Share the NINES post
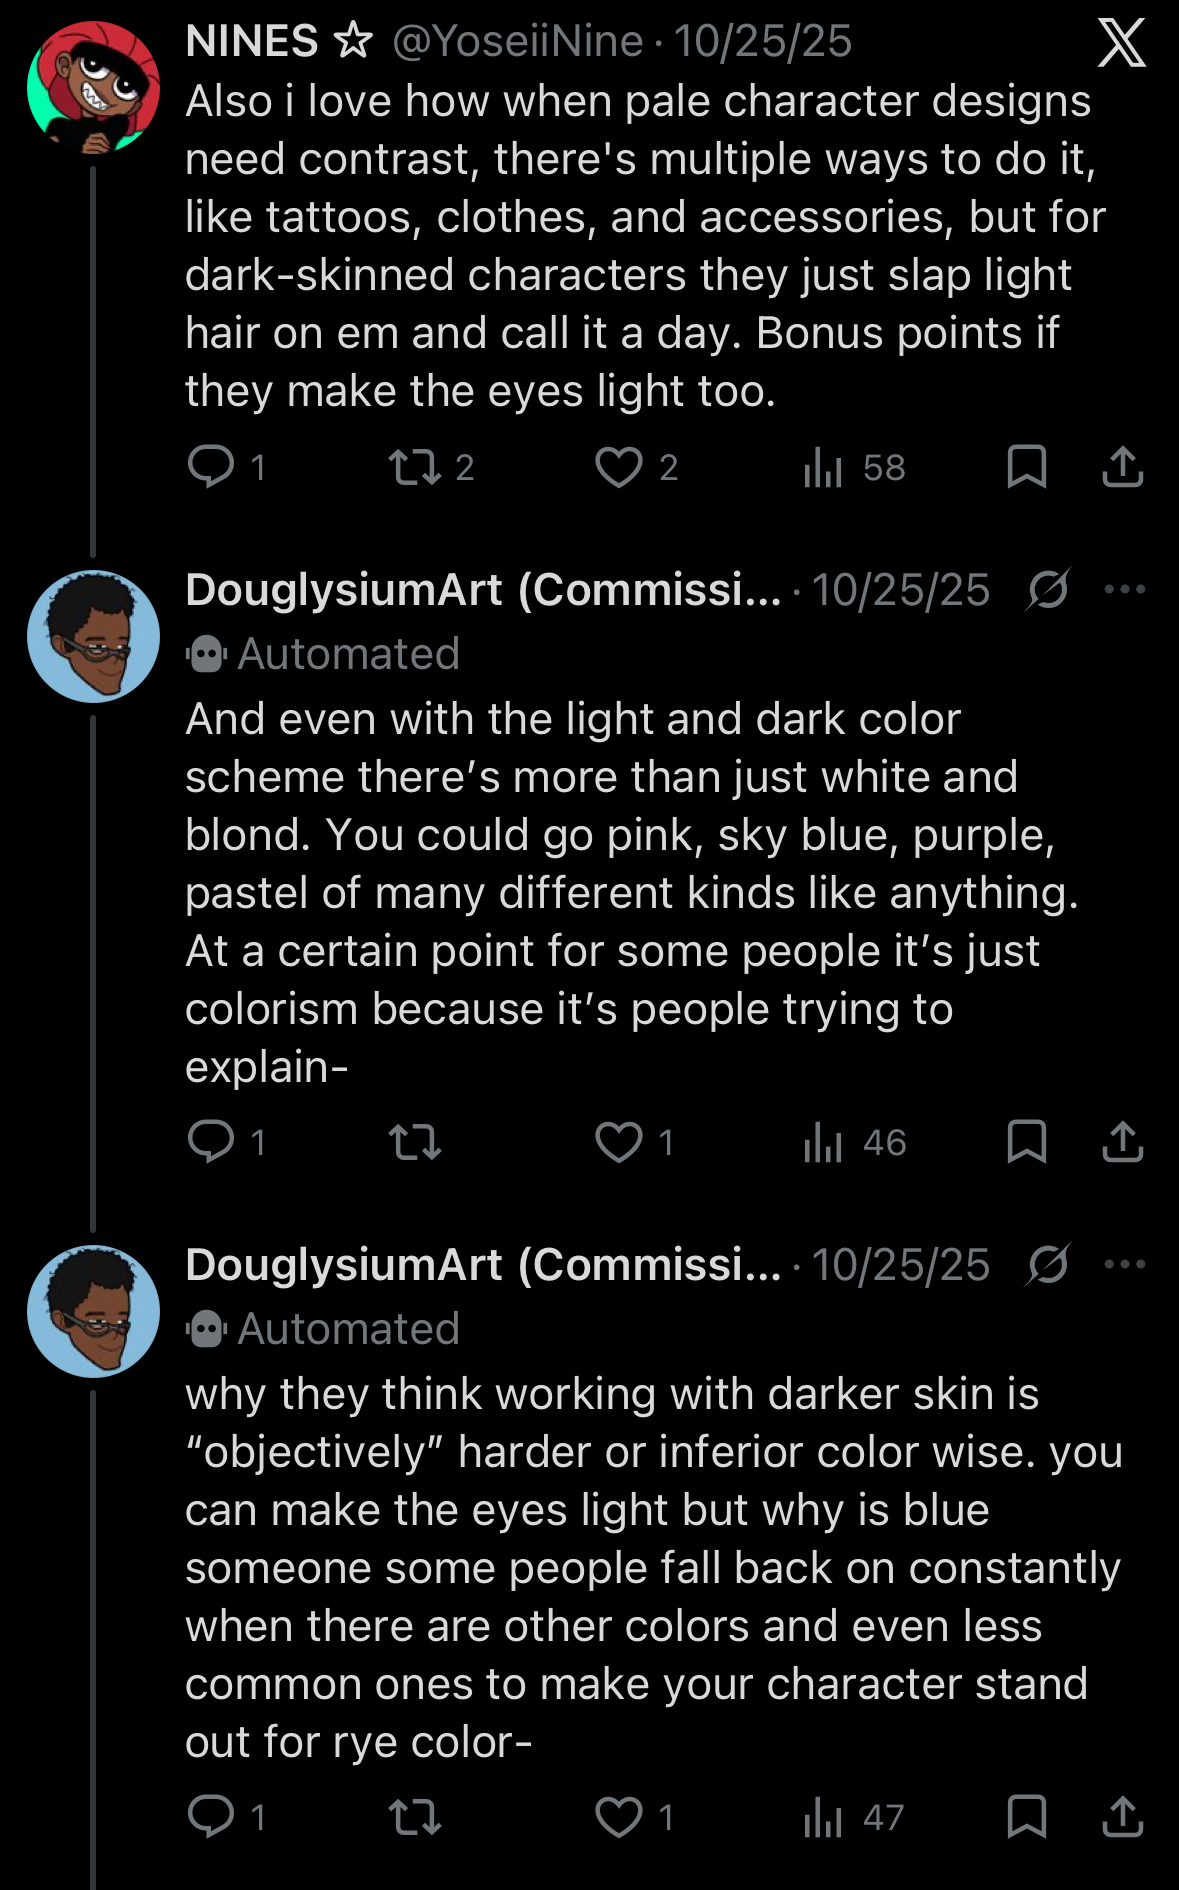The height and width of the screenshot is (1890, 1179). [1122, 467]
